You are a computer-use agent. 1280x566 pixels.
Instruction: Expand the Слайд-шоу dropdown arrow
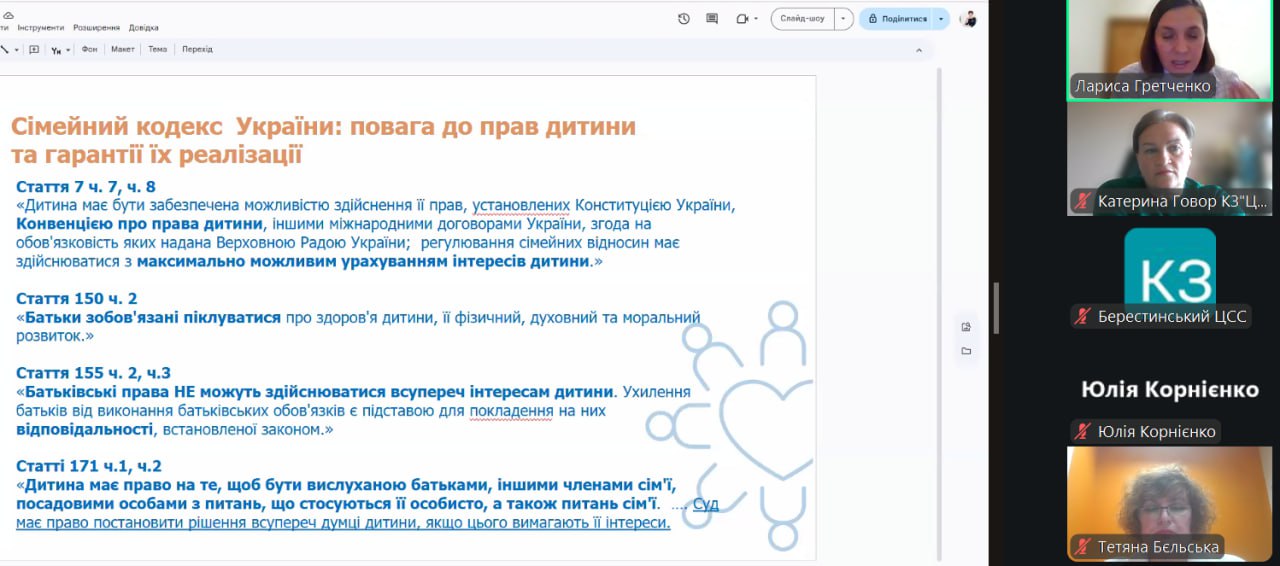tap(845, 19)
